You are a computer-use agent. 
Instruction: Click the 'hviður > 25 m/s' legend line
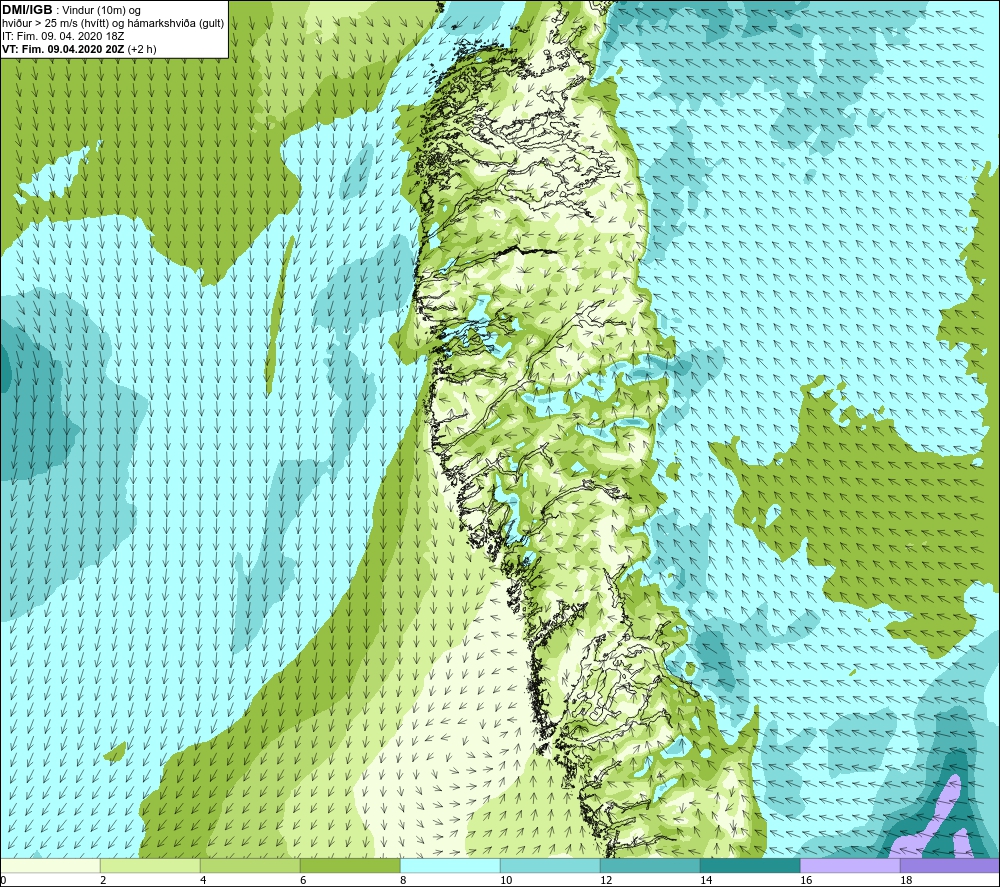(113, 24)
